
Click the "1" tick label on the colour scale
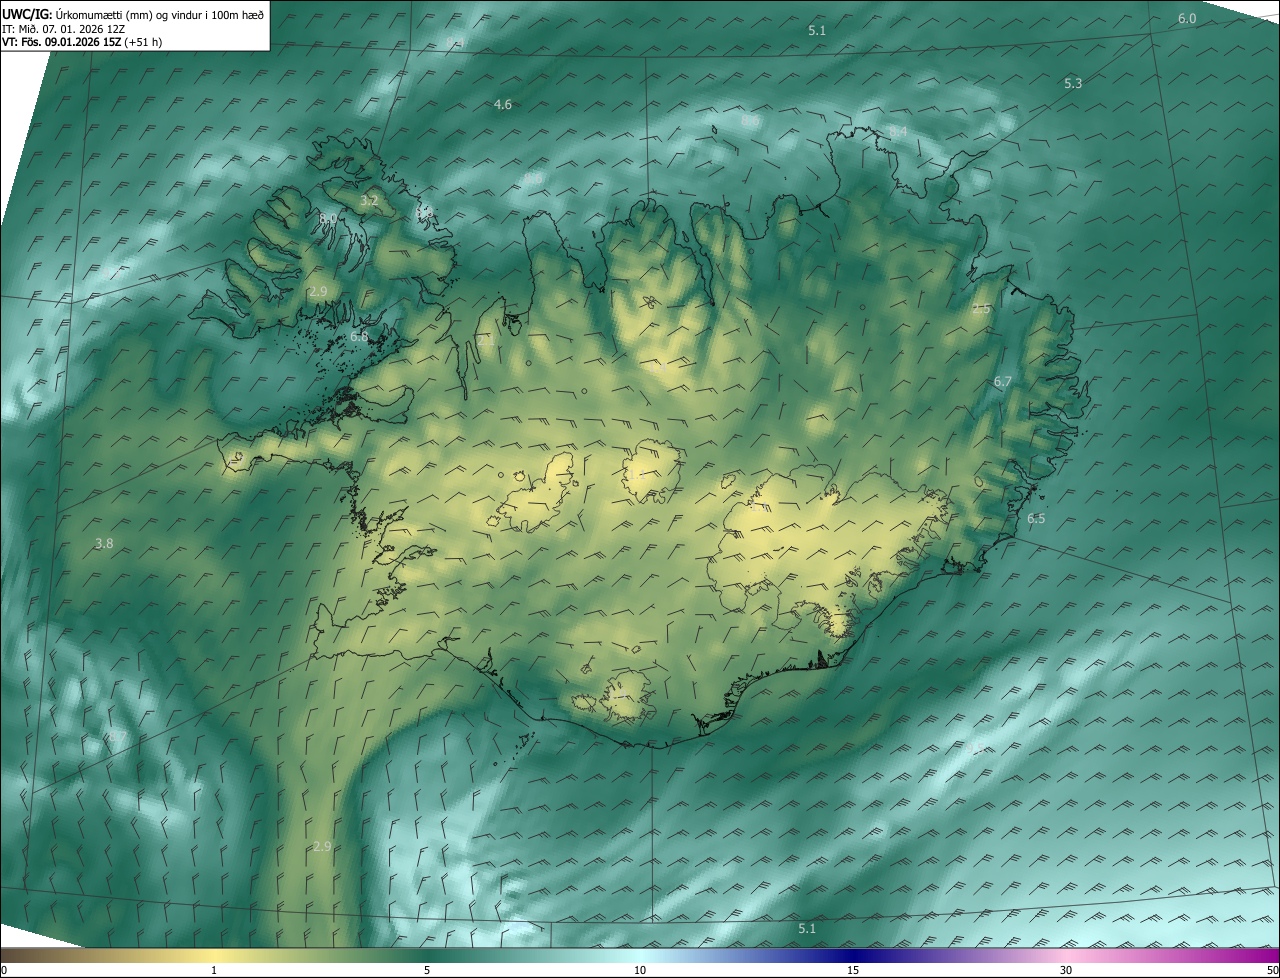[x=214, y=970]
